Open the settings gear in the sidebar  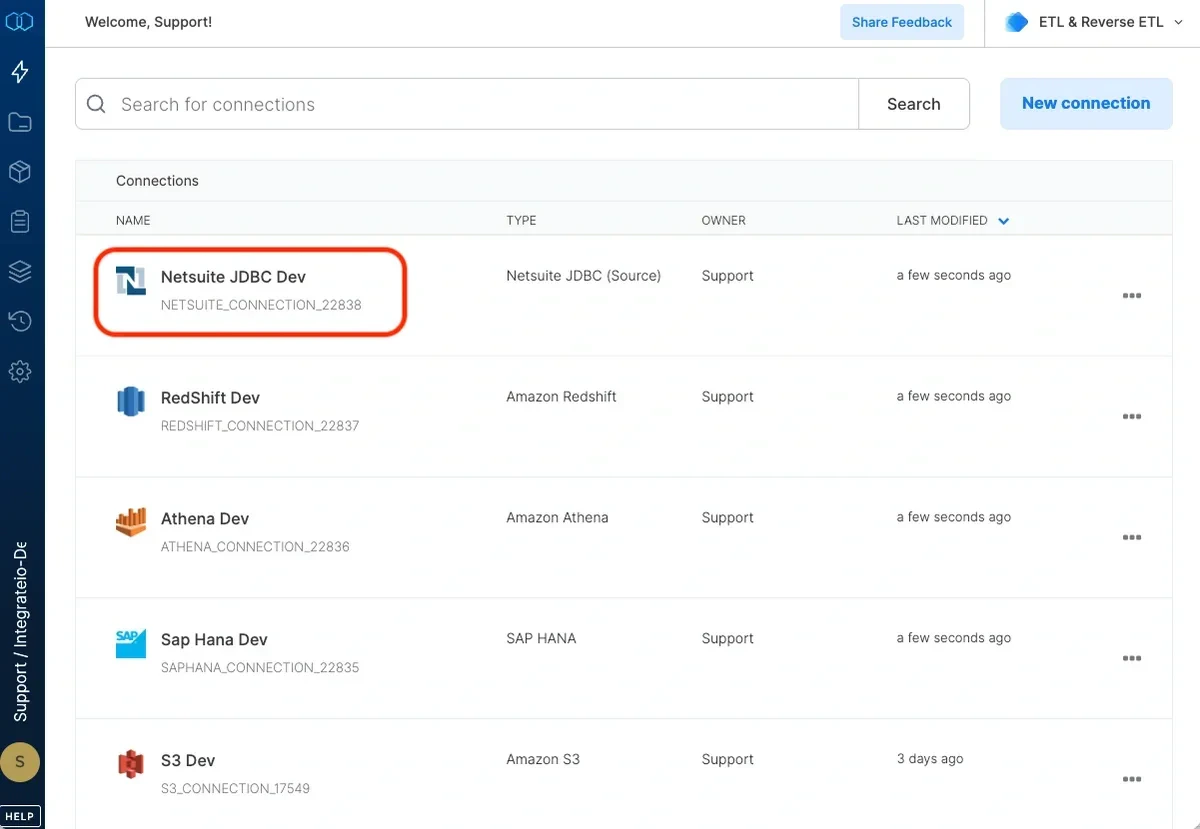(x=21, y=371)
